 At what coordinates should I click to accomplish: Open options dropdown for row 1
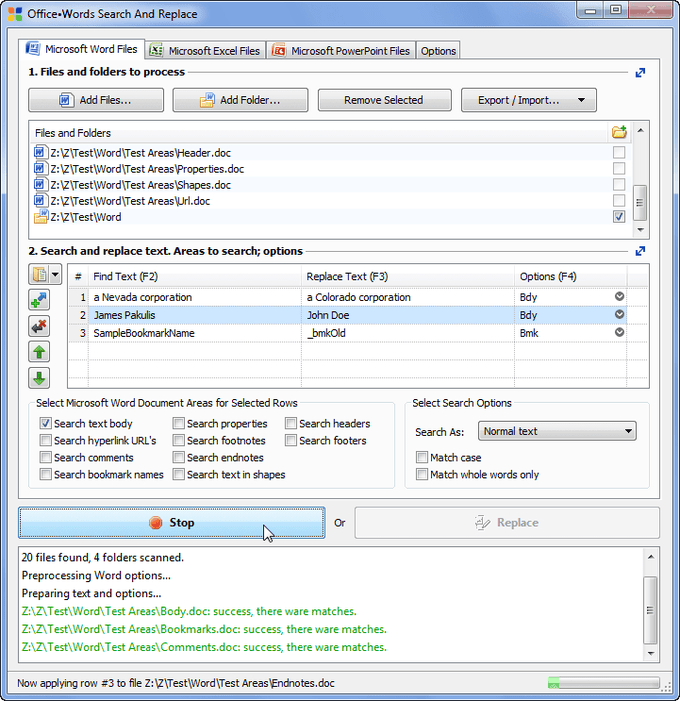click(x=619, y=296)
